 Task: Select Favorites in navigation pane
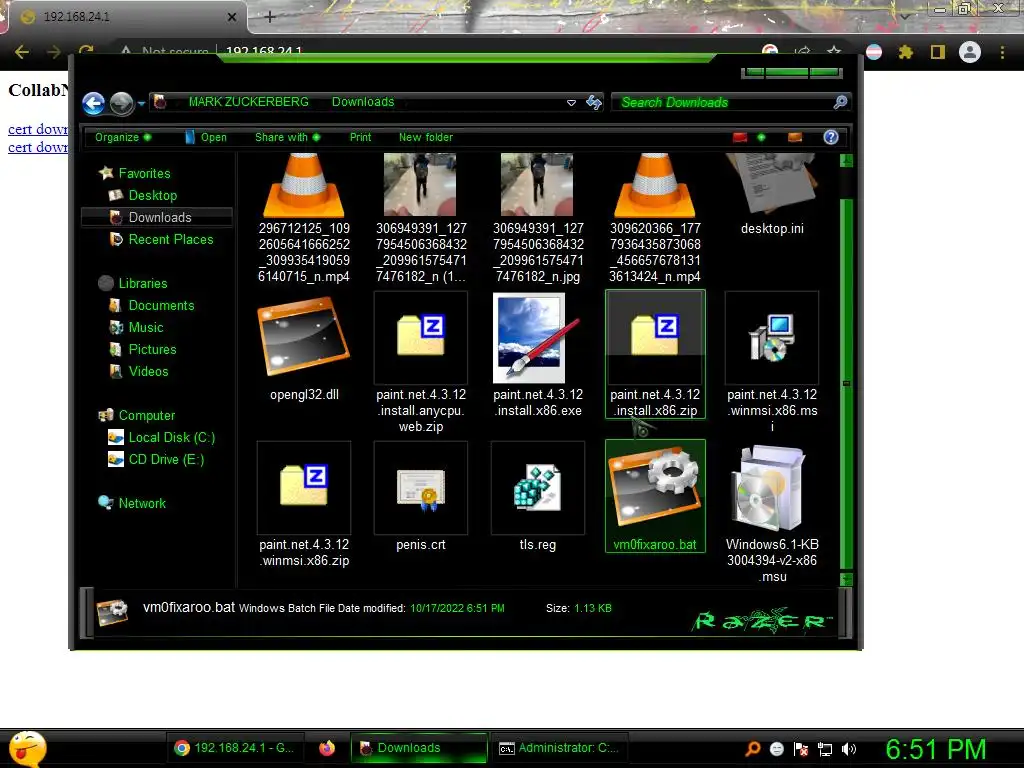[x=144, y=173]
